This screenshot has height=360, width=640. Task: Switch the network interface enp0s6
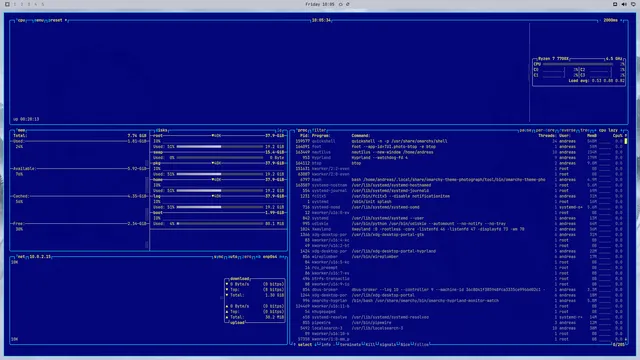pyautogui.click(x=270, y=257)
